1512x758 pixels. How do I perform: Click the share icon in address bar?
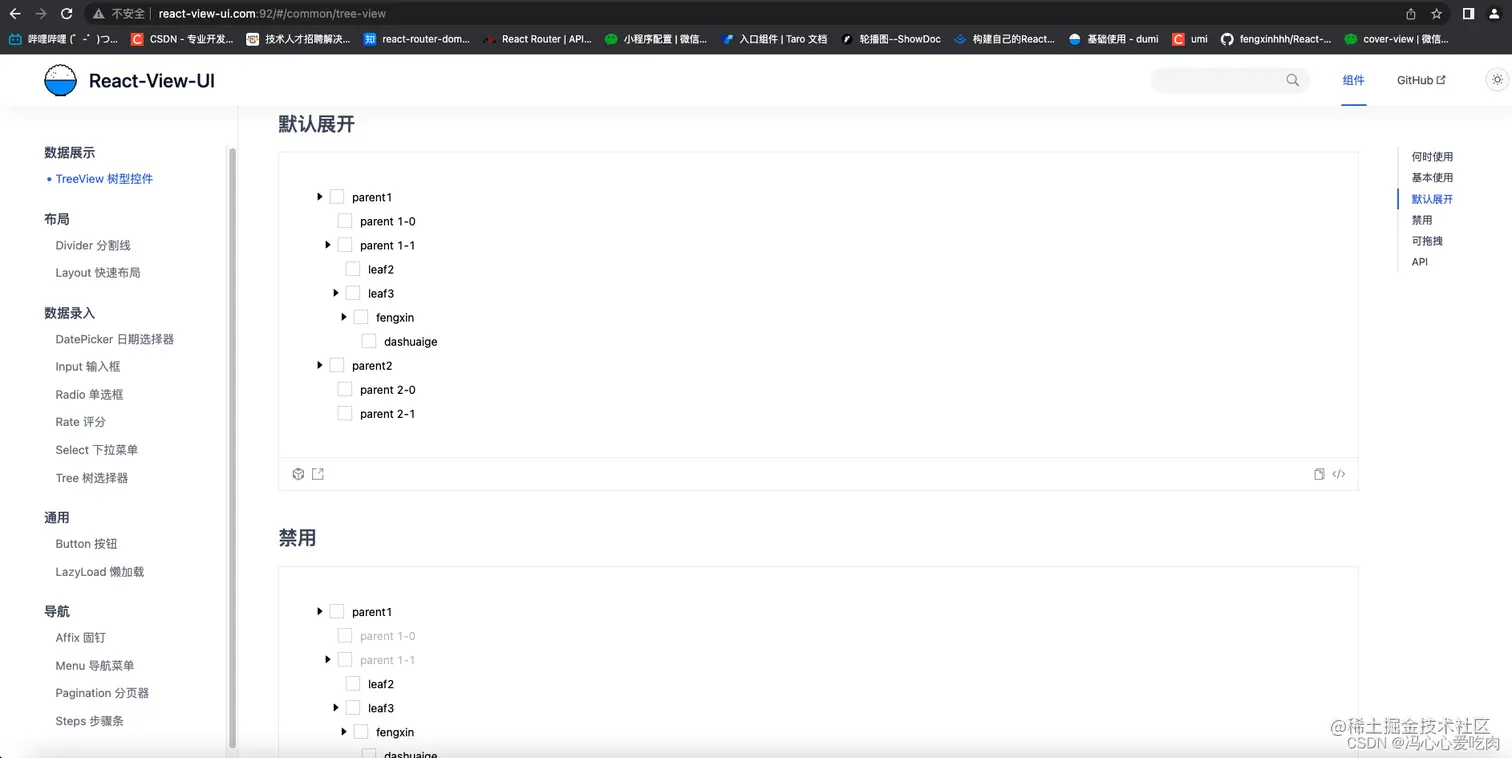(x=1411, y=14)
